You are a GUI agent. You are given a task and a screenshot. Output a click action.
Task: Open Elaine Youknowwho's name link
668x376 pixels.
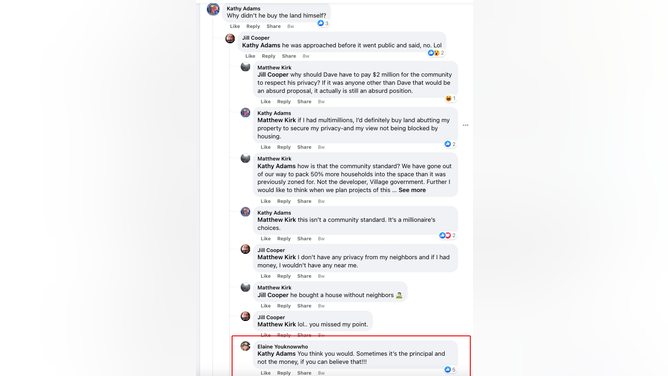pyautogui.click(x=282, y=347)
